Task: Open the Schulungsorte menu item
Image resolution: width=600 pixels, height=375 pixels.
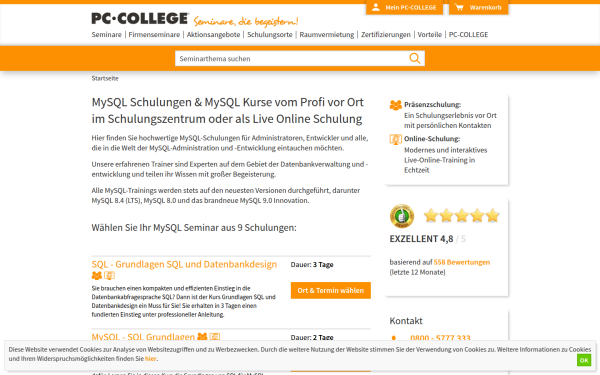Action: [x=270, y=34]
